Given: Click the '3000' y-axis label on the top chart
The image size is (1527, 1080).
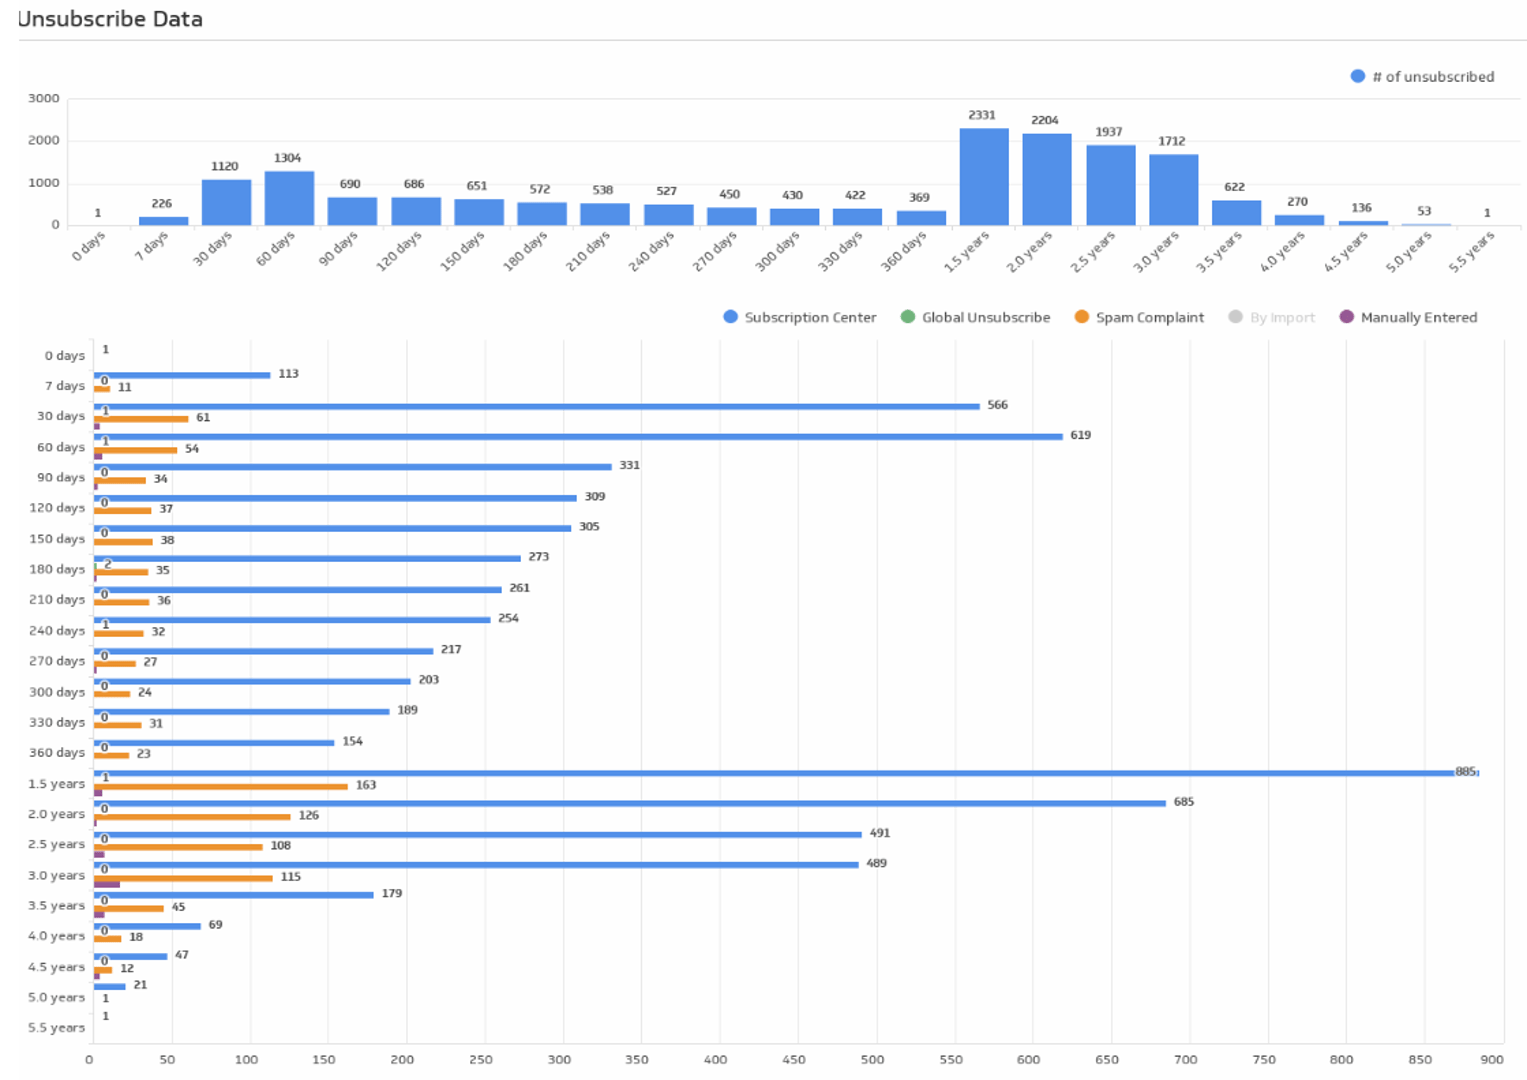Looking at the screenshot, I should click(x=43, y=98).
